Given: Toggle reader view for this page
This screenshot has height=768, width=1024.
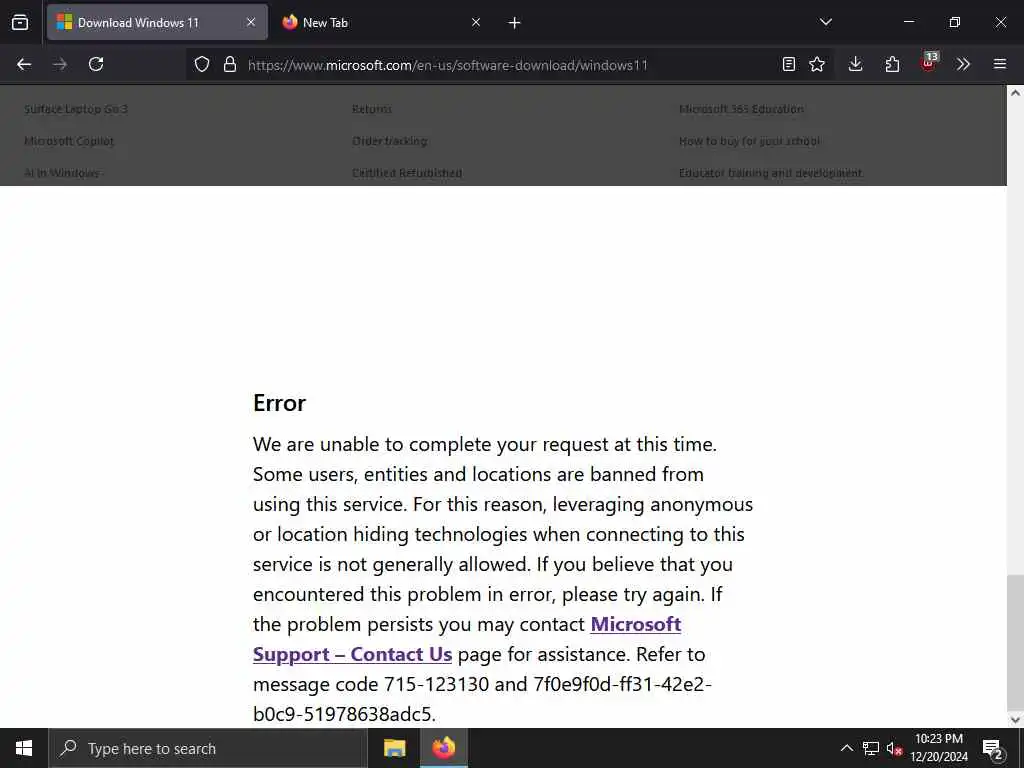Looking at the screenshot, I should tap(789, 64).
